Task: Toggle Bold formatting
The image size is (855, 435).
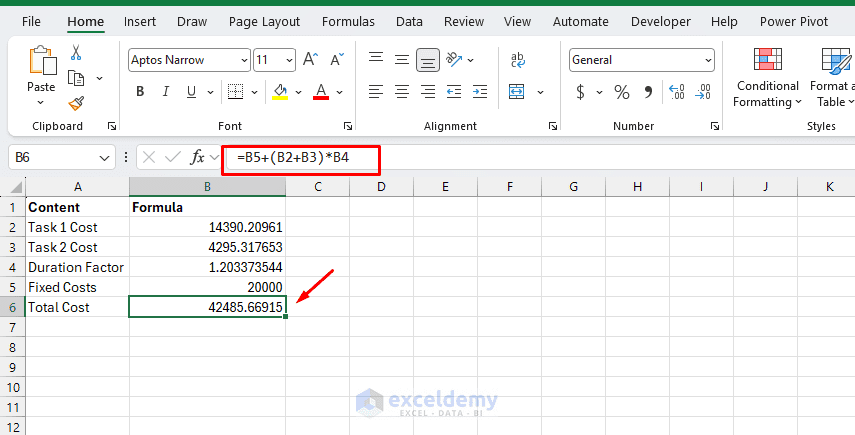Action: pyautogui.click(x=140, y=92)
